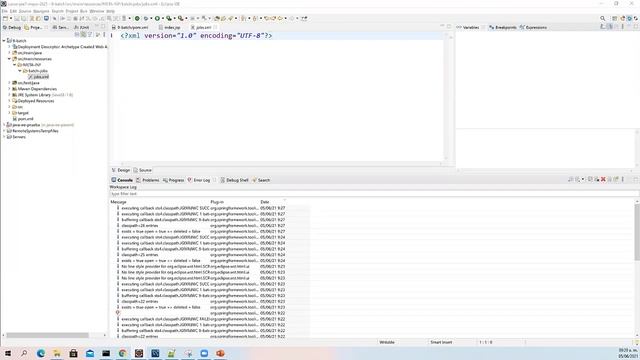
Task: Click the Message column header in the log
Action: (x=118, y=202)
